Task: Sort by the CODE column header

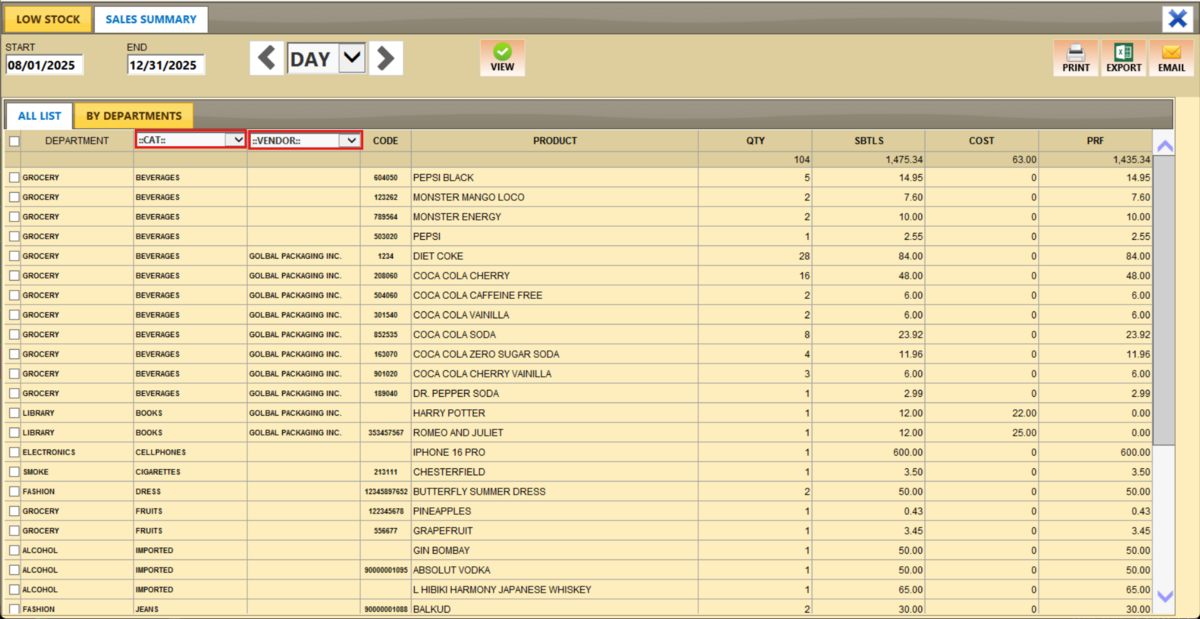Action: click(x=386, y=141)
